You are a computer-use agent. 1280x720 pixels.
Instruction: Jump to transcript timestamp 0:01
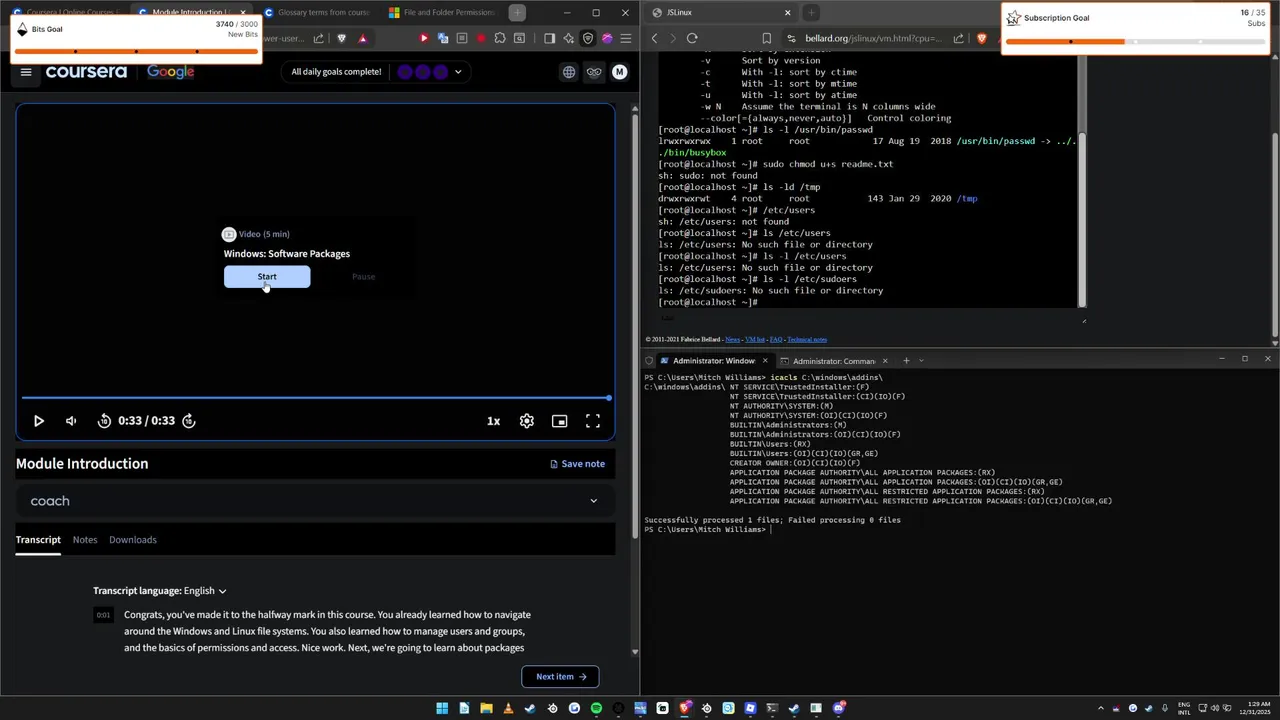pyautogui.click(x=103, y=615)
